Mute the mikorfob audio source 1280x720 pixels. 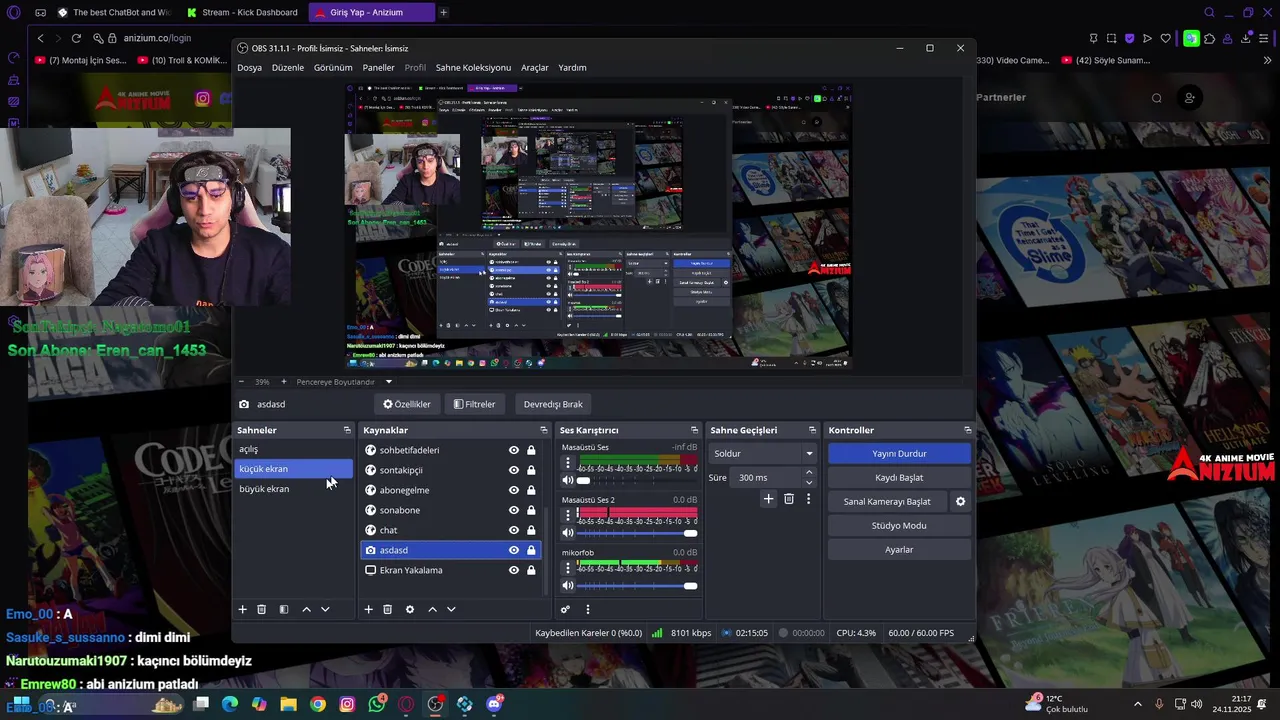(x=568, y=586)
